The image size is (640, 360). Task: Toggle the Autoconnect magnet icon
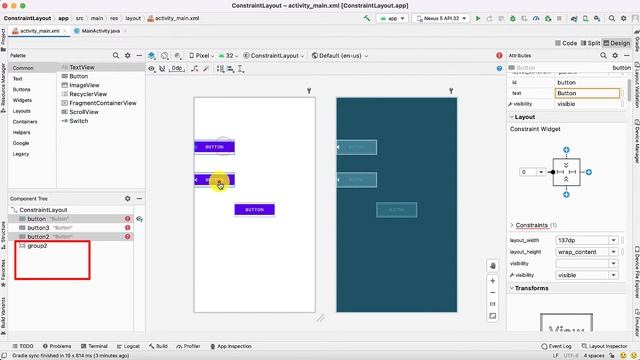point(162,69)
